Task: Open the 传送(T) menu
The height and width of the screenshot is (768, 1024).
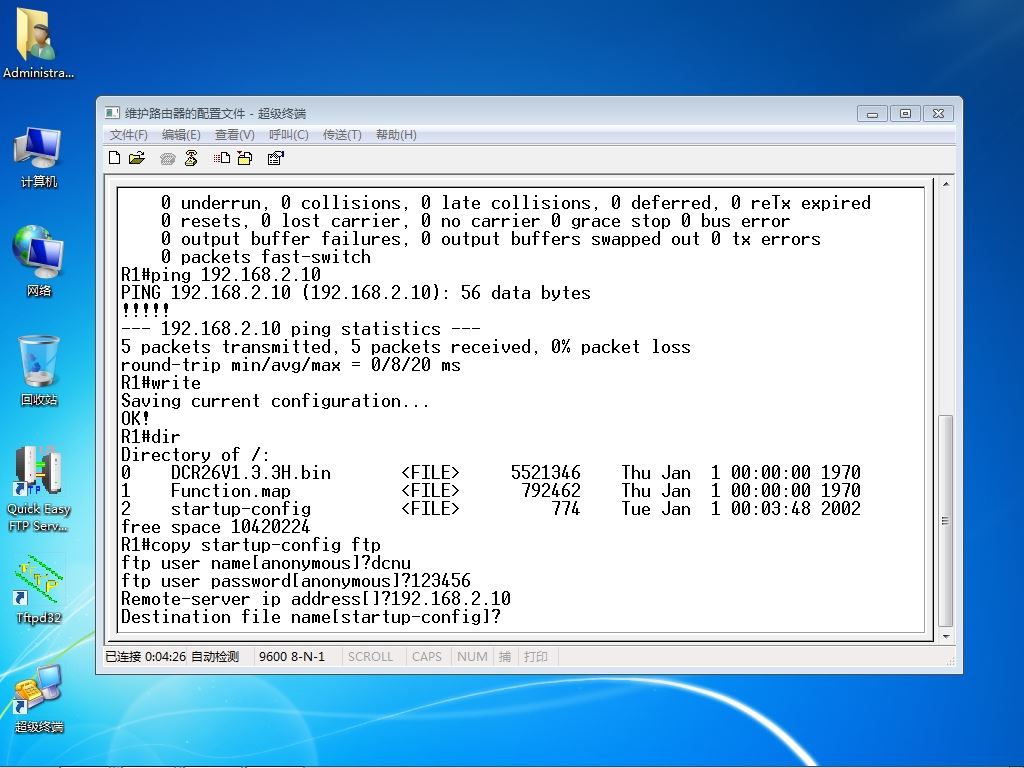Action: click(x=342, y=135)
